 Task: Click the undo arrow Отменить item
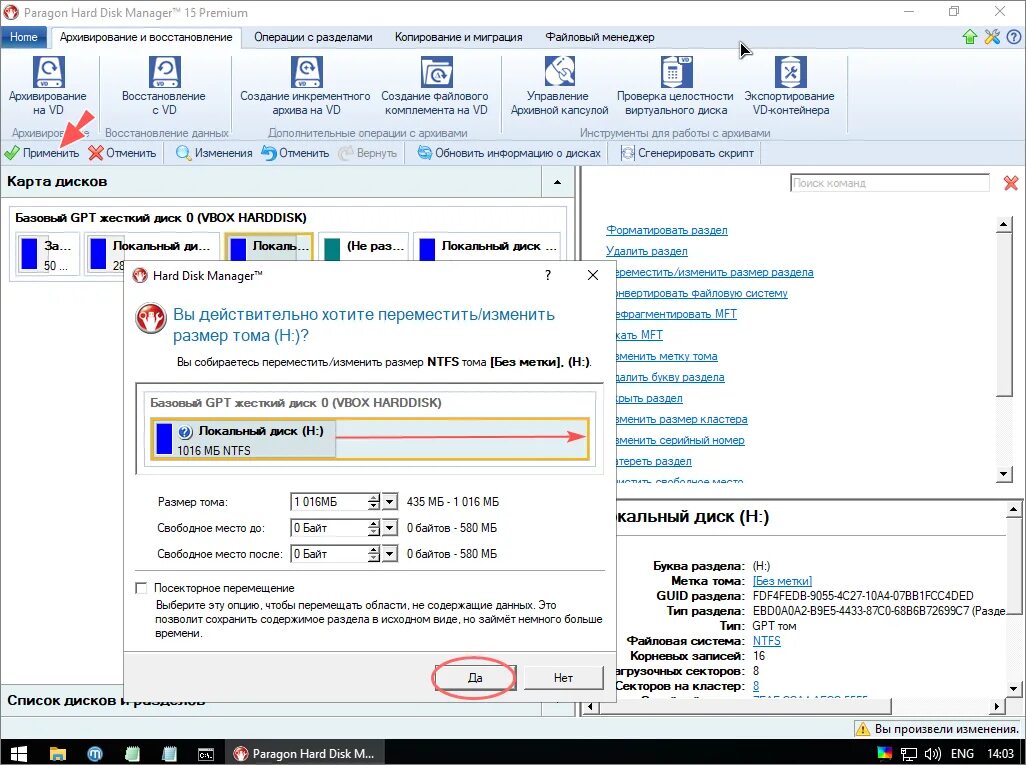(x=295, y=153)
